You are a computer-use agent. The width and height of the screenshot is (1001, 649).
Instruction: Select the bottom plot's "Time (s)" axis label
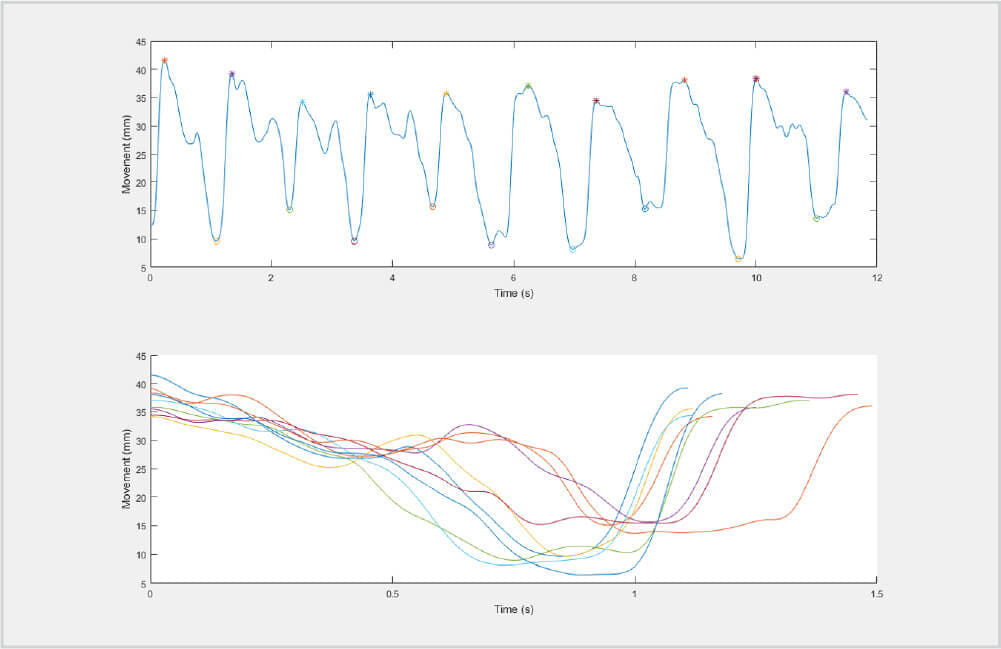[x=514, y=608]
